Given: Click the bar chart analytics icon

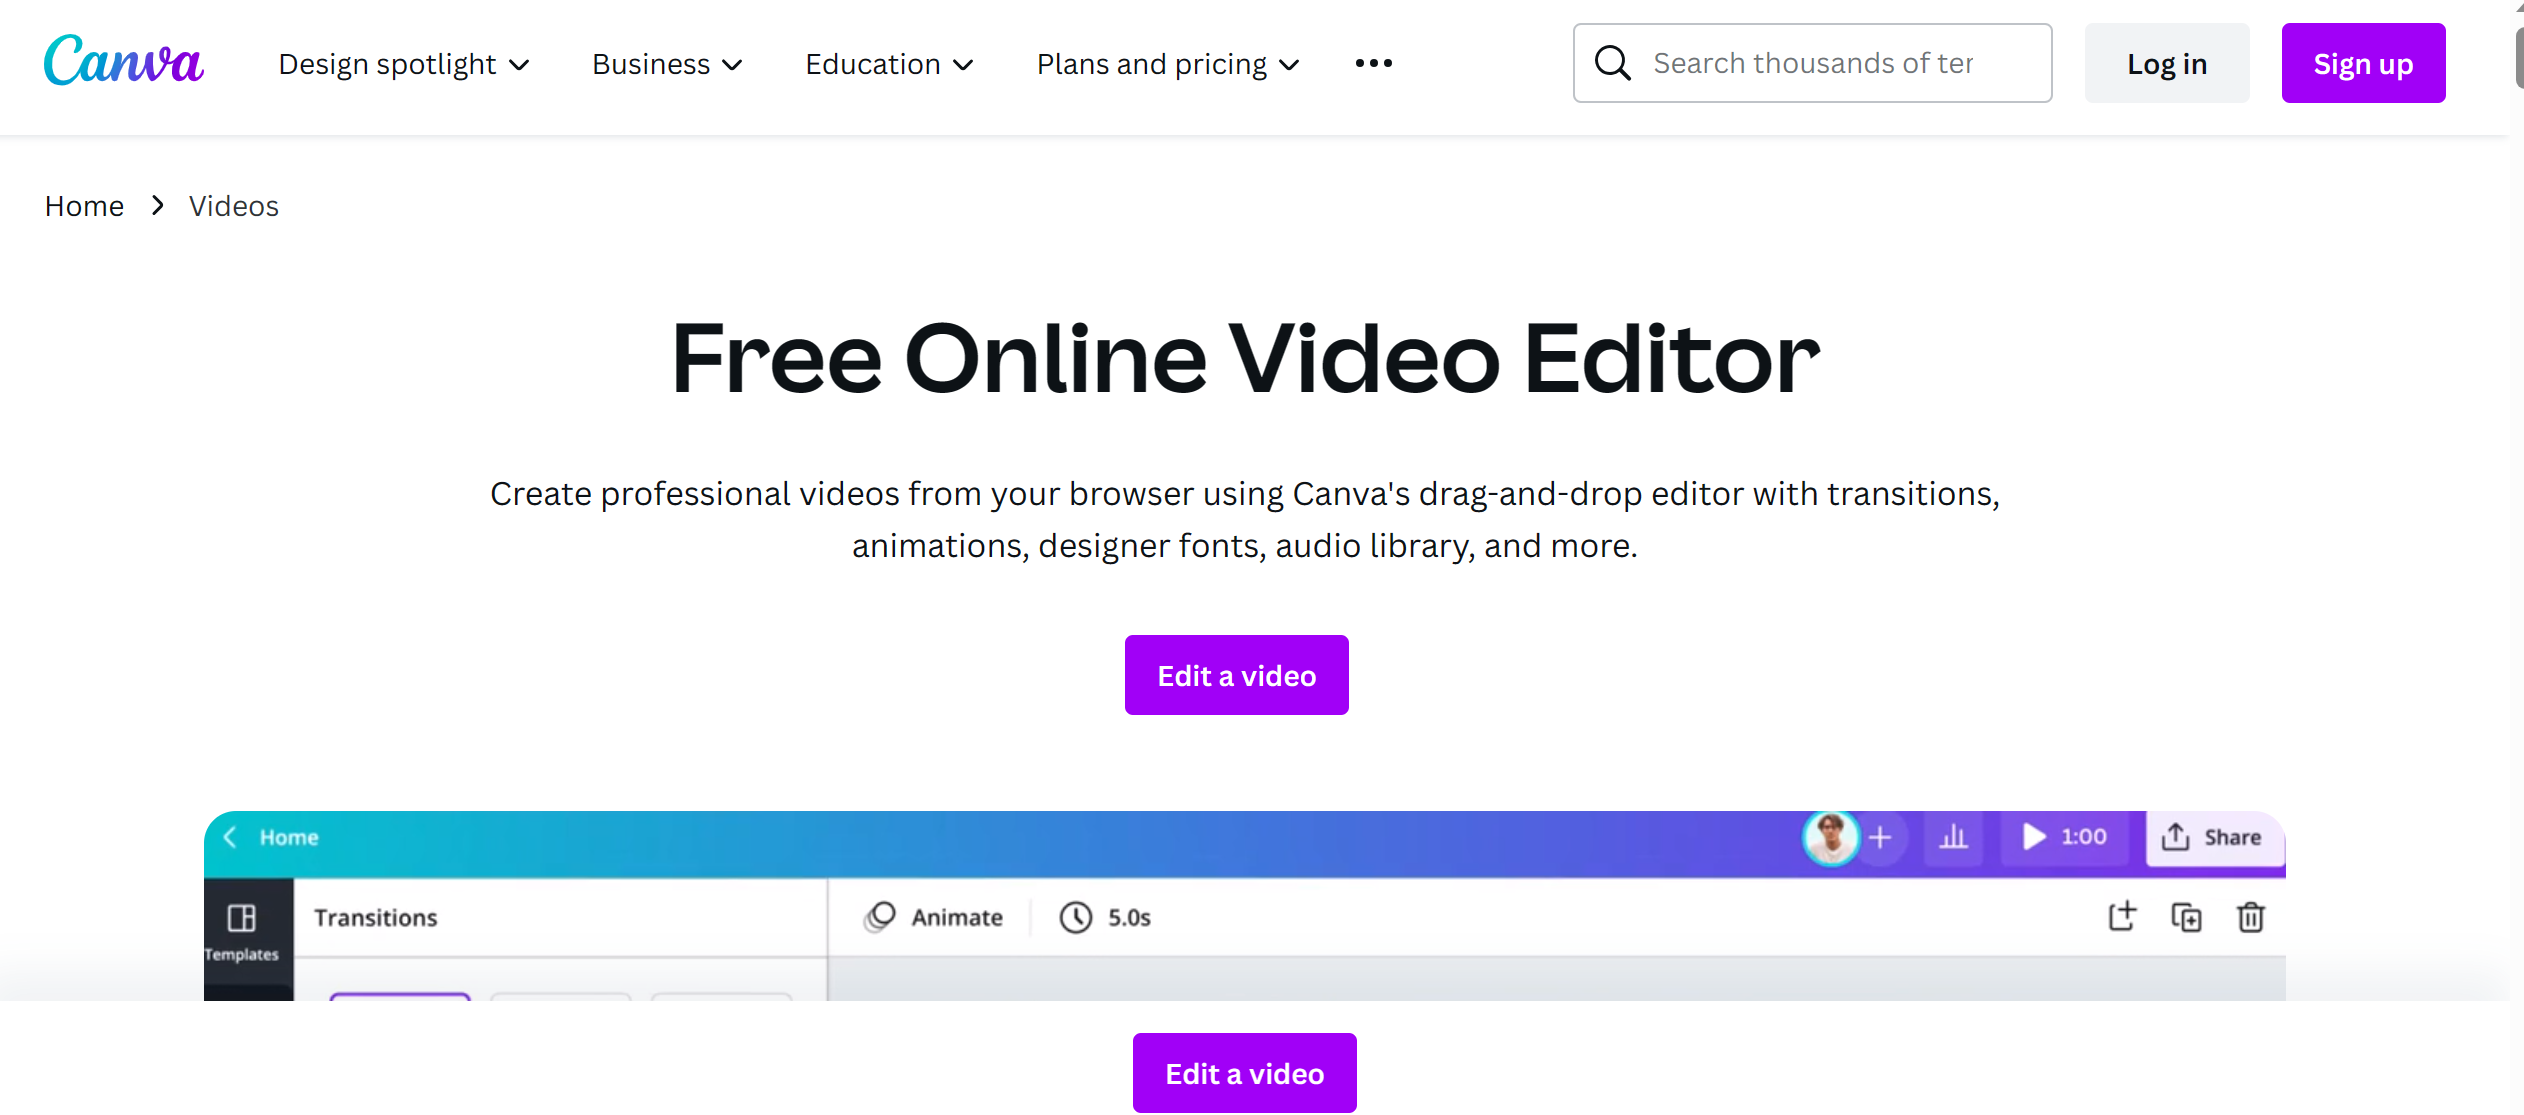Looking at the screenshot, I should point(1953,837).
